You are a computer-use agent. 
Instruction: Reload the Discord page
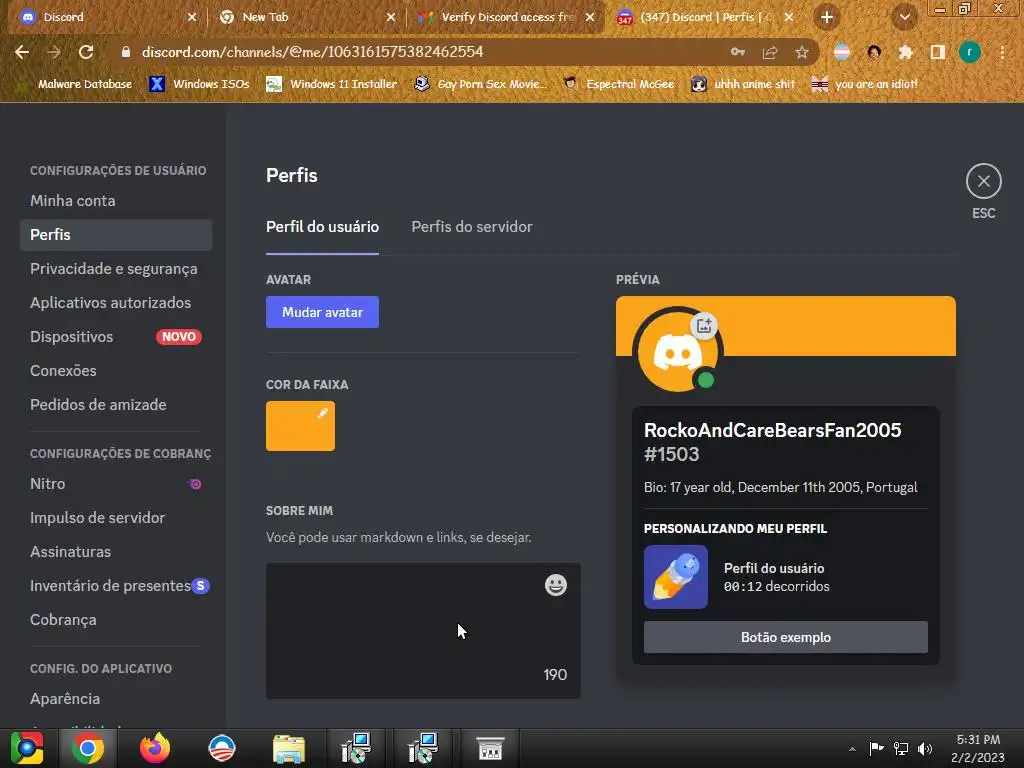86,52
